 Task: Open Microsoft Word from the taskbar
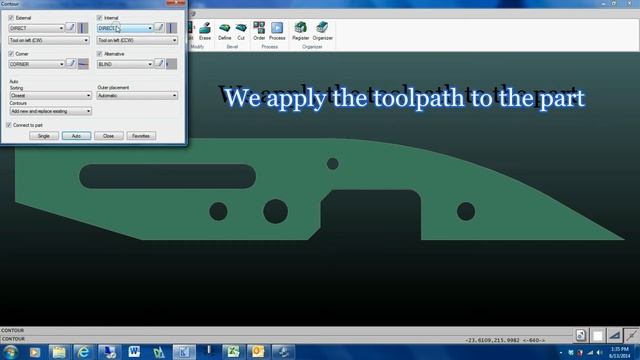134,352
